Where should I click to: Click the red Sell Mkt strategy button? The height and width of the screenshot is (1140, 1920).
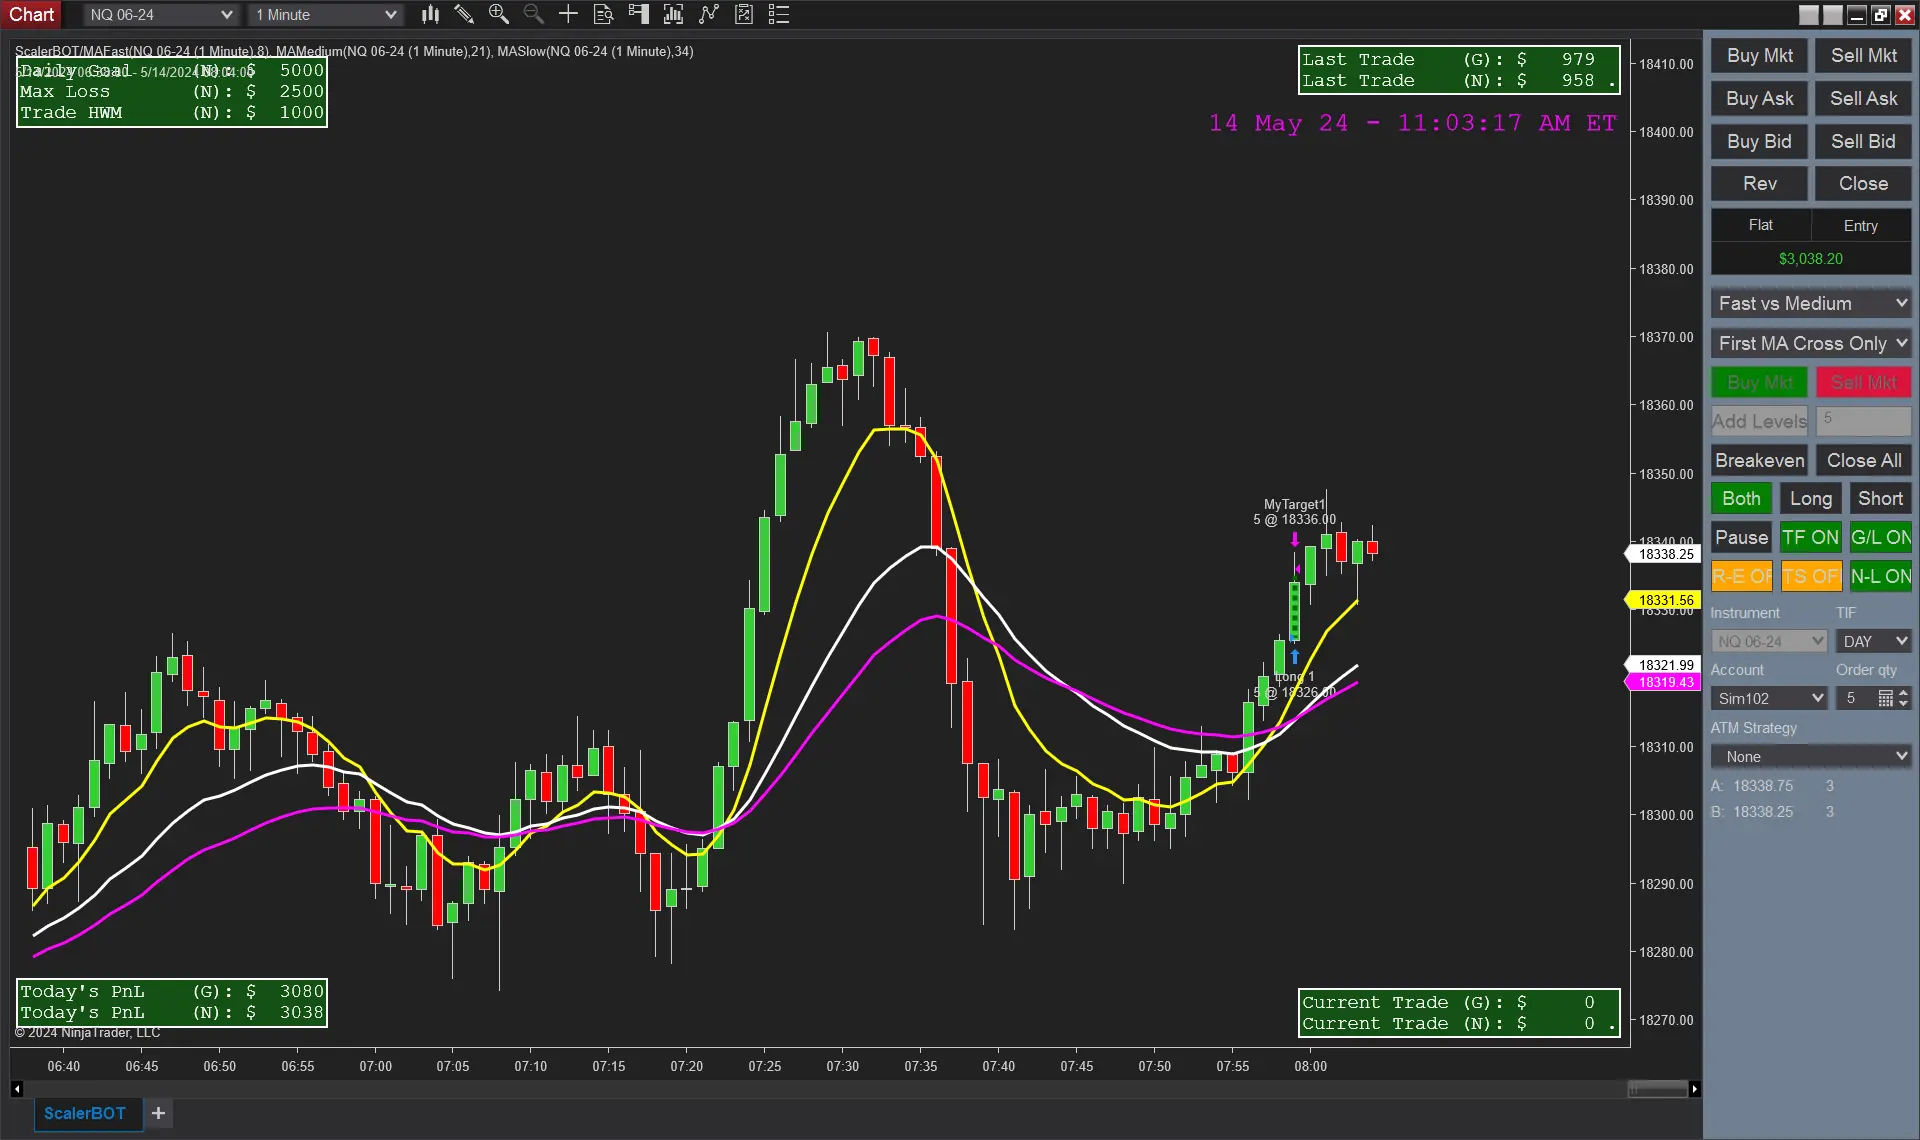tap(1863, 383)
